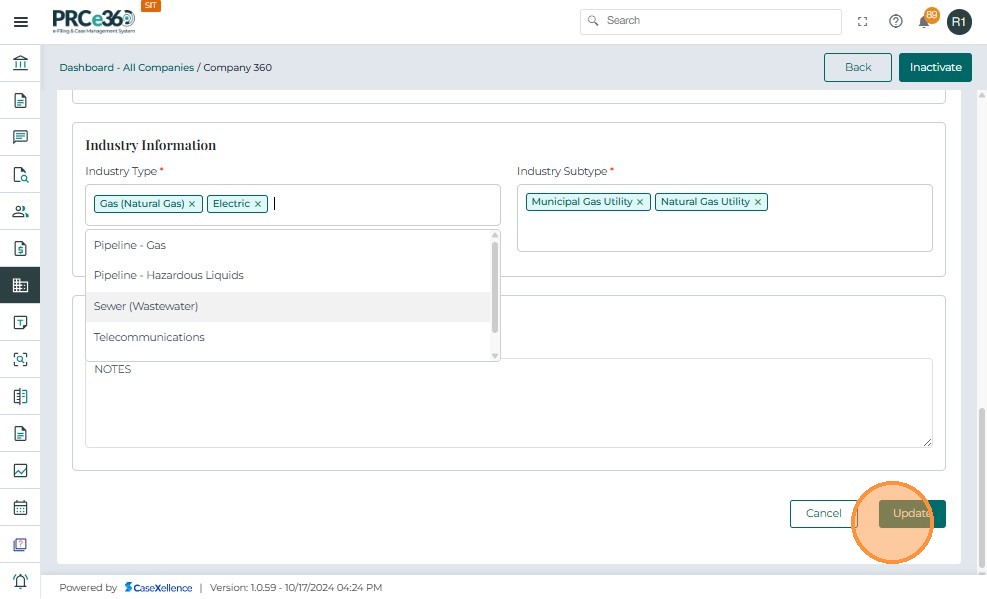Open the calendar icon in sidebar

coord(20,507)
